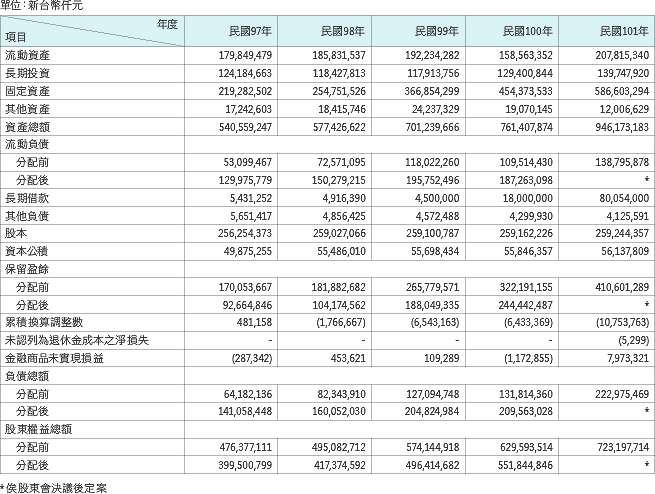The image size is (655, 494).
Task: Click the 累積換算調整數 row label
Action: (44, 322)
